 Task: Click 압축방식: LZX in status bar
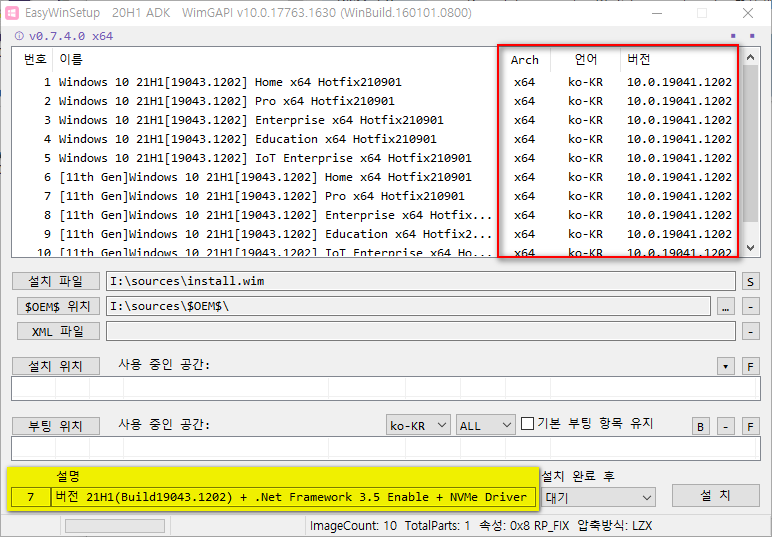coord(614,526)
